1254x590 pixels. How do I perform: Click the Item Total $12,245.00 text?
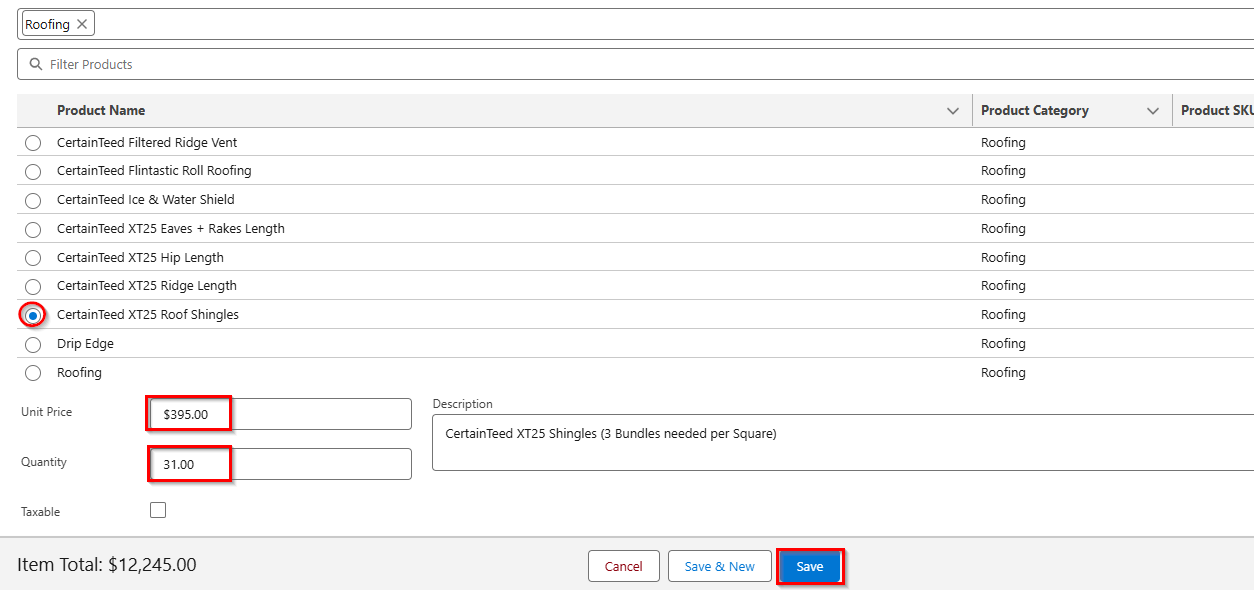(x=107, y=564)
